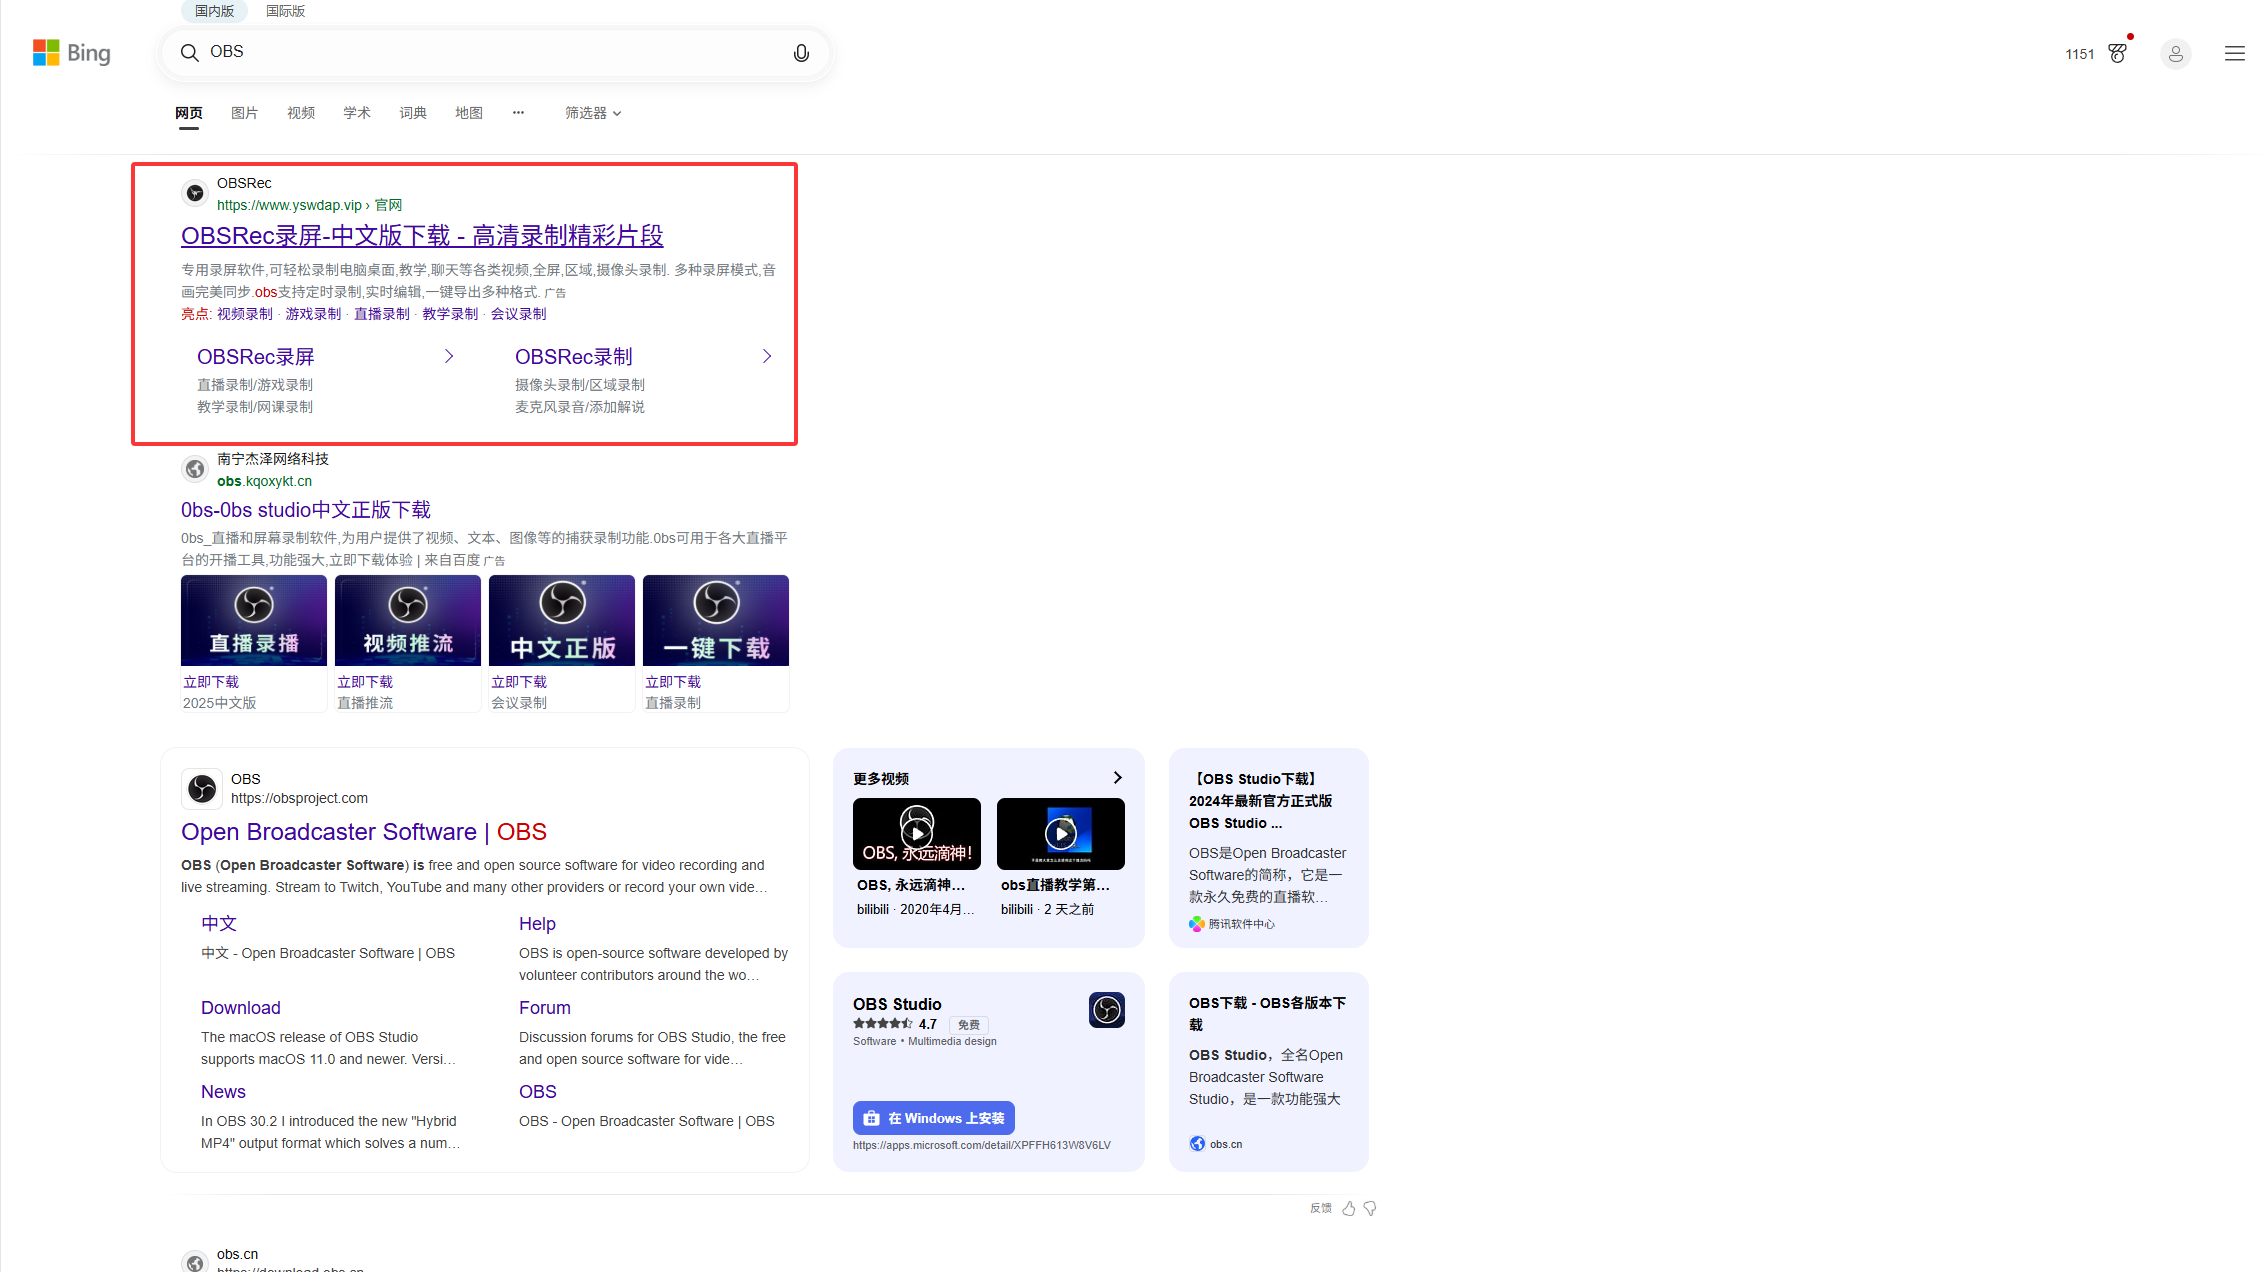Expand the OBSRec录屏 sitelink chevron

tap(449, 356)
